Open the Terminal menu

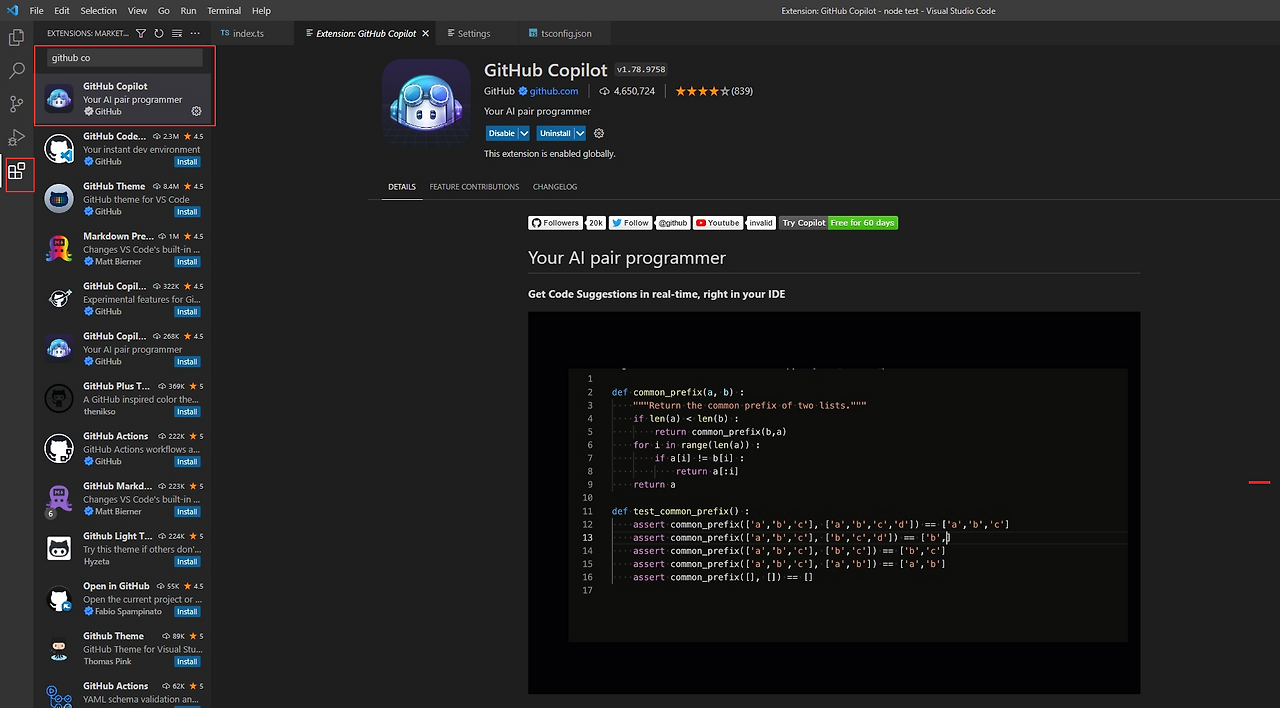(223, 11)
